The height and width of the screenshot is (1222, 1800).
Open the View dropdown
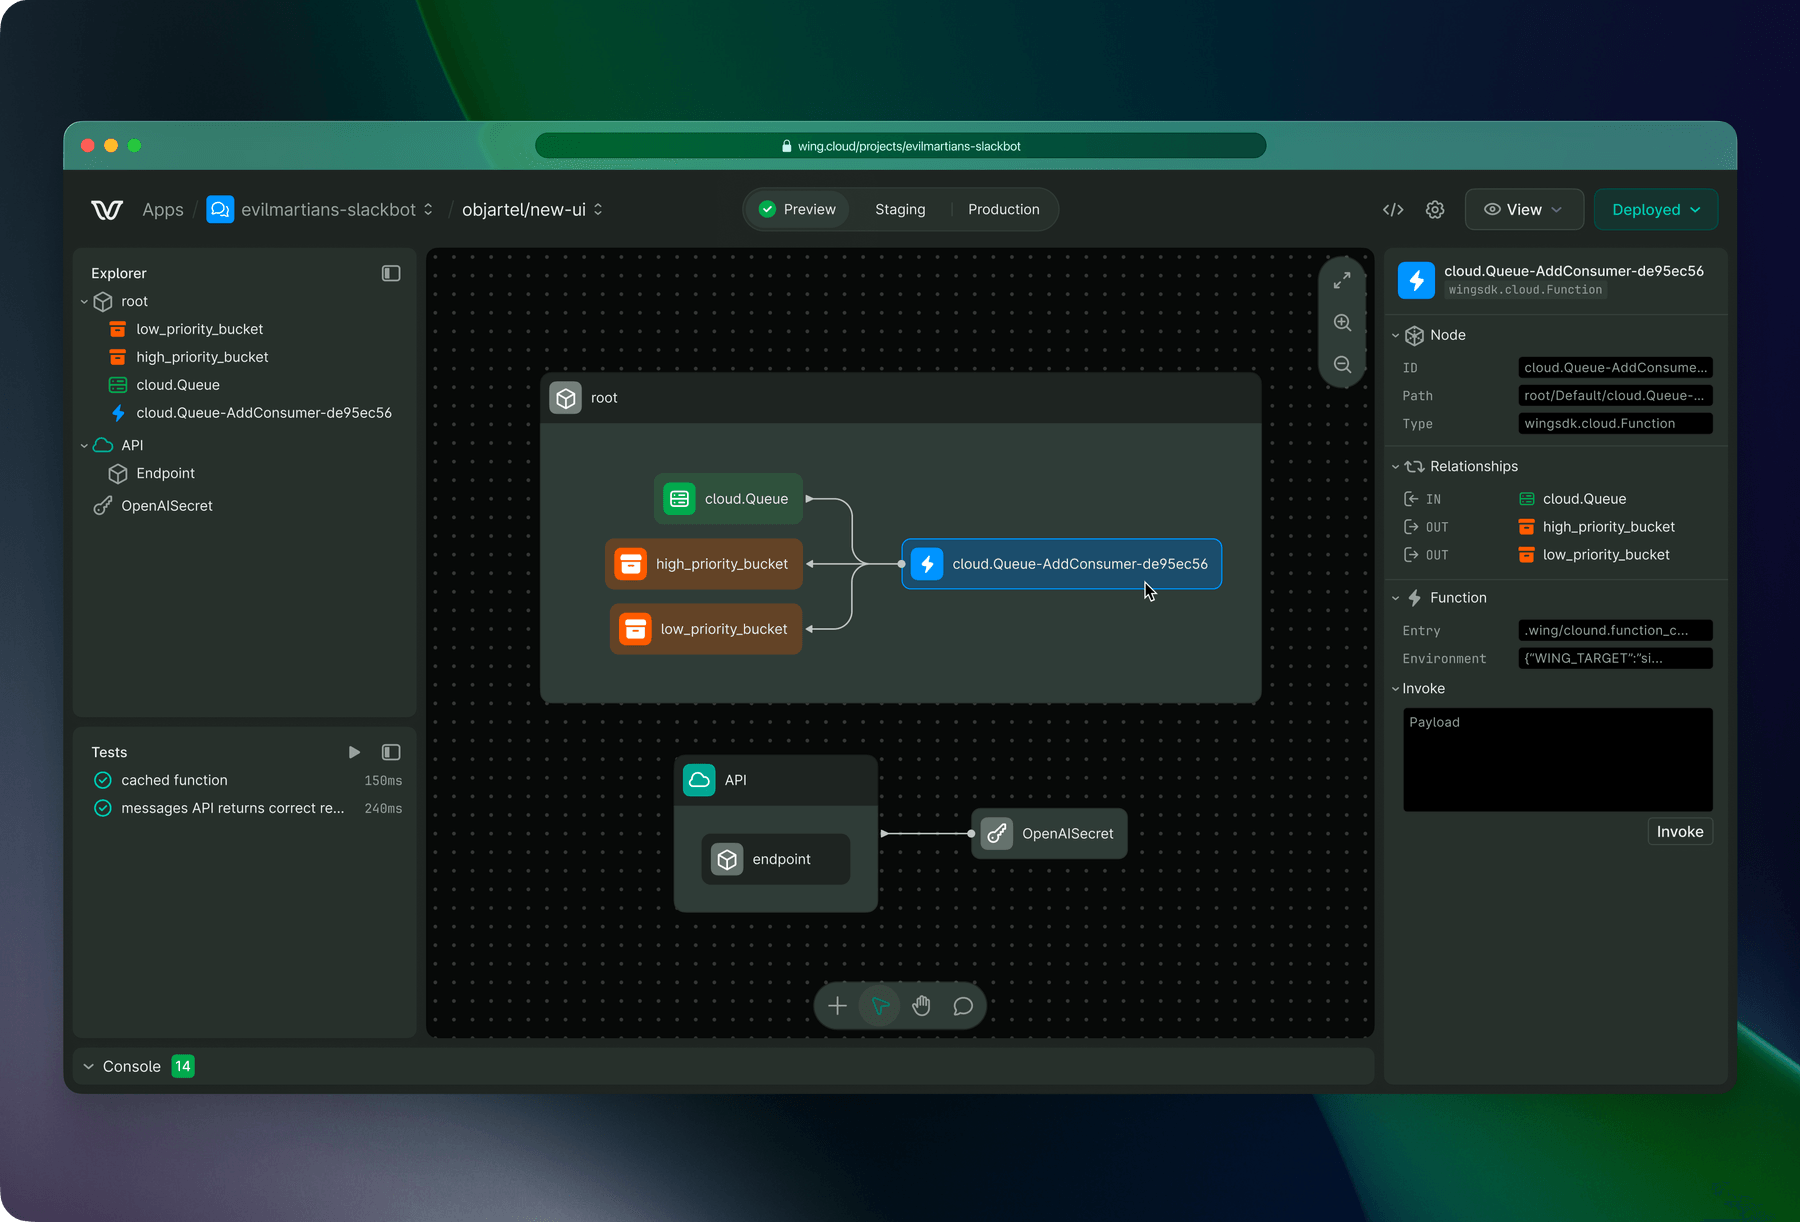1523,209
